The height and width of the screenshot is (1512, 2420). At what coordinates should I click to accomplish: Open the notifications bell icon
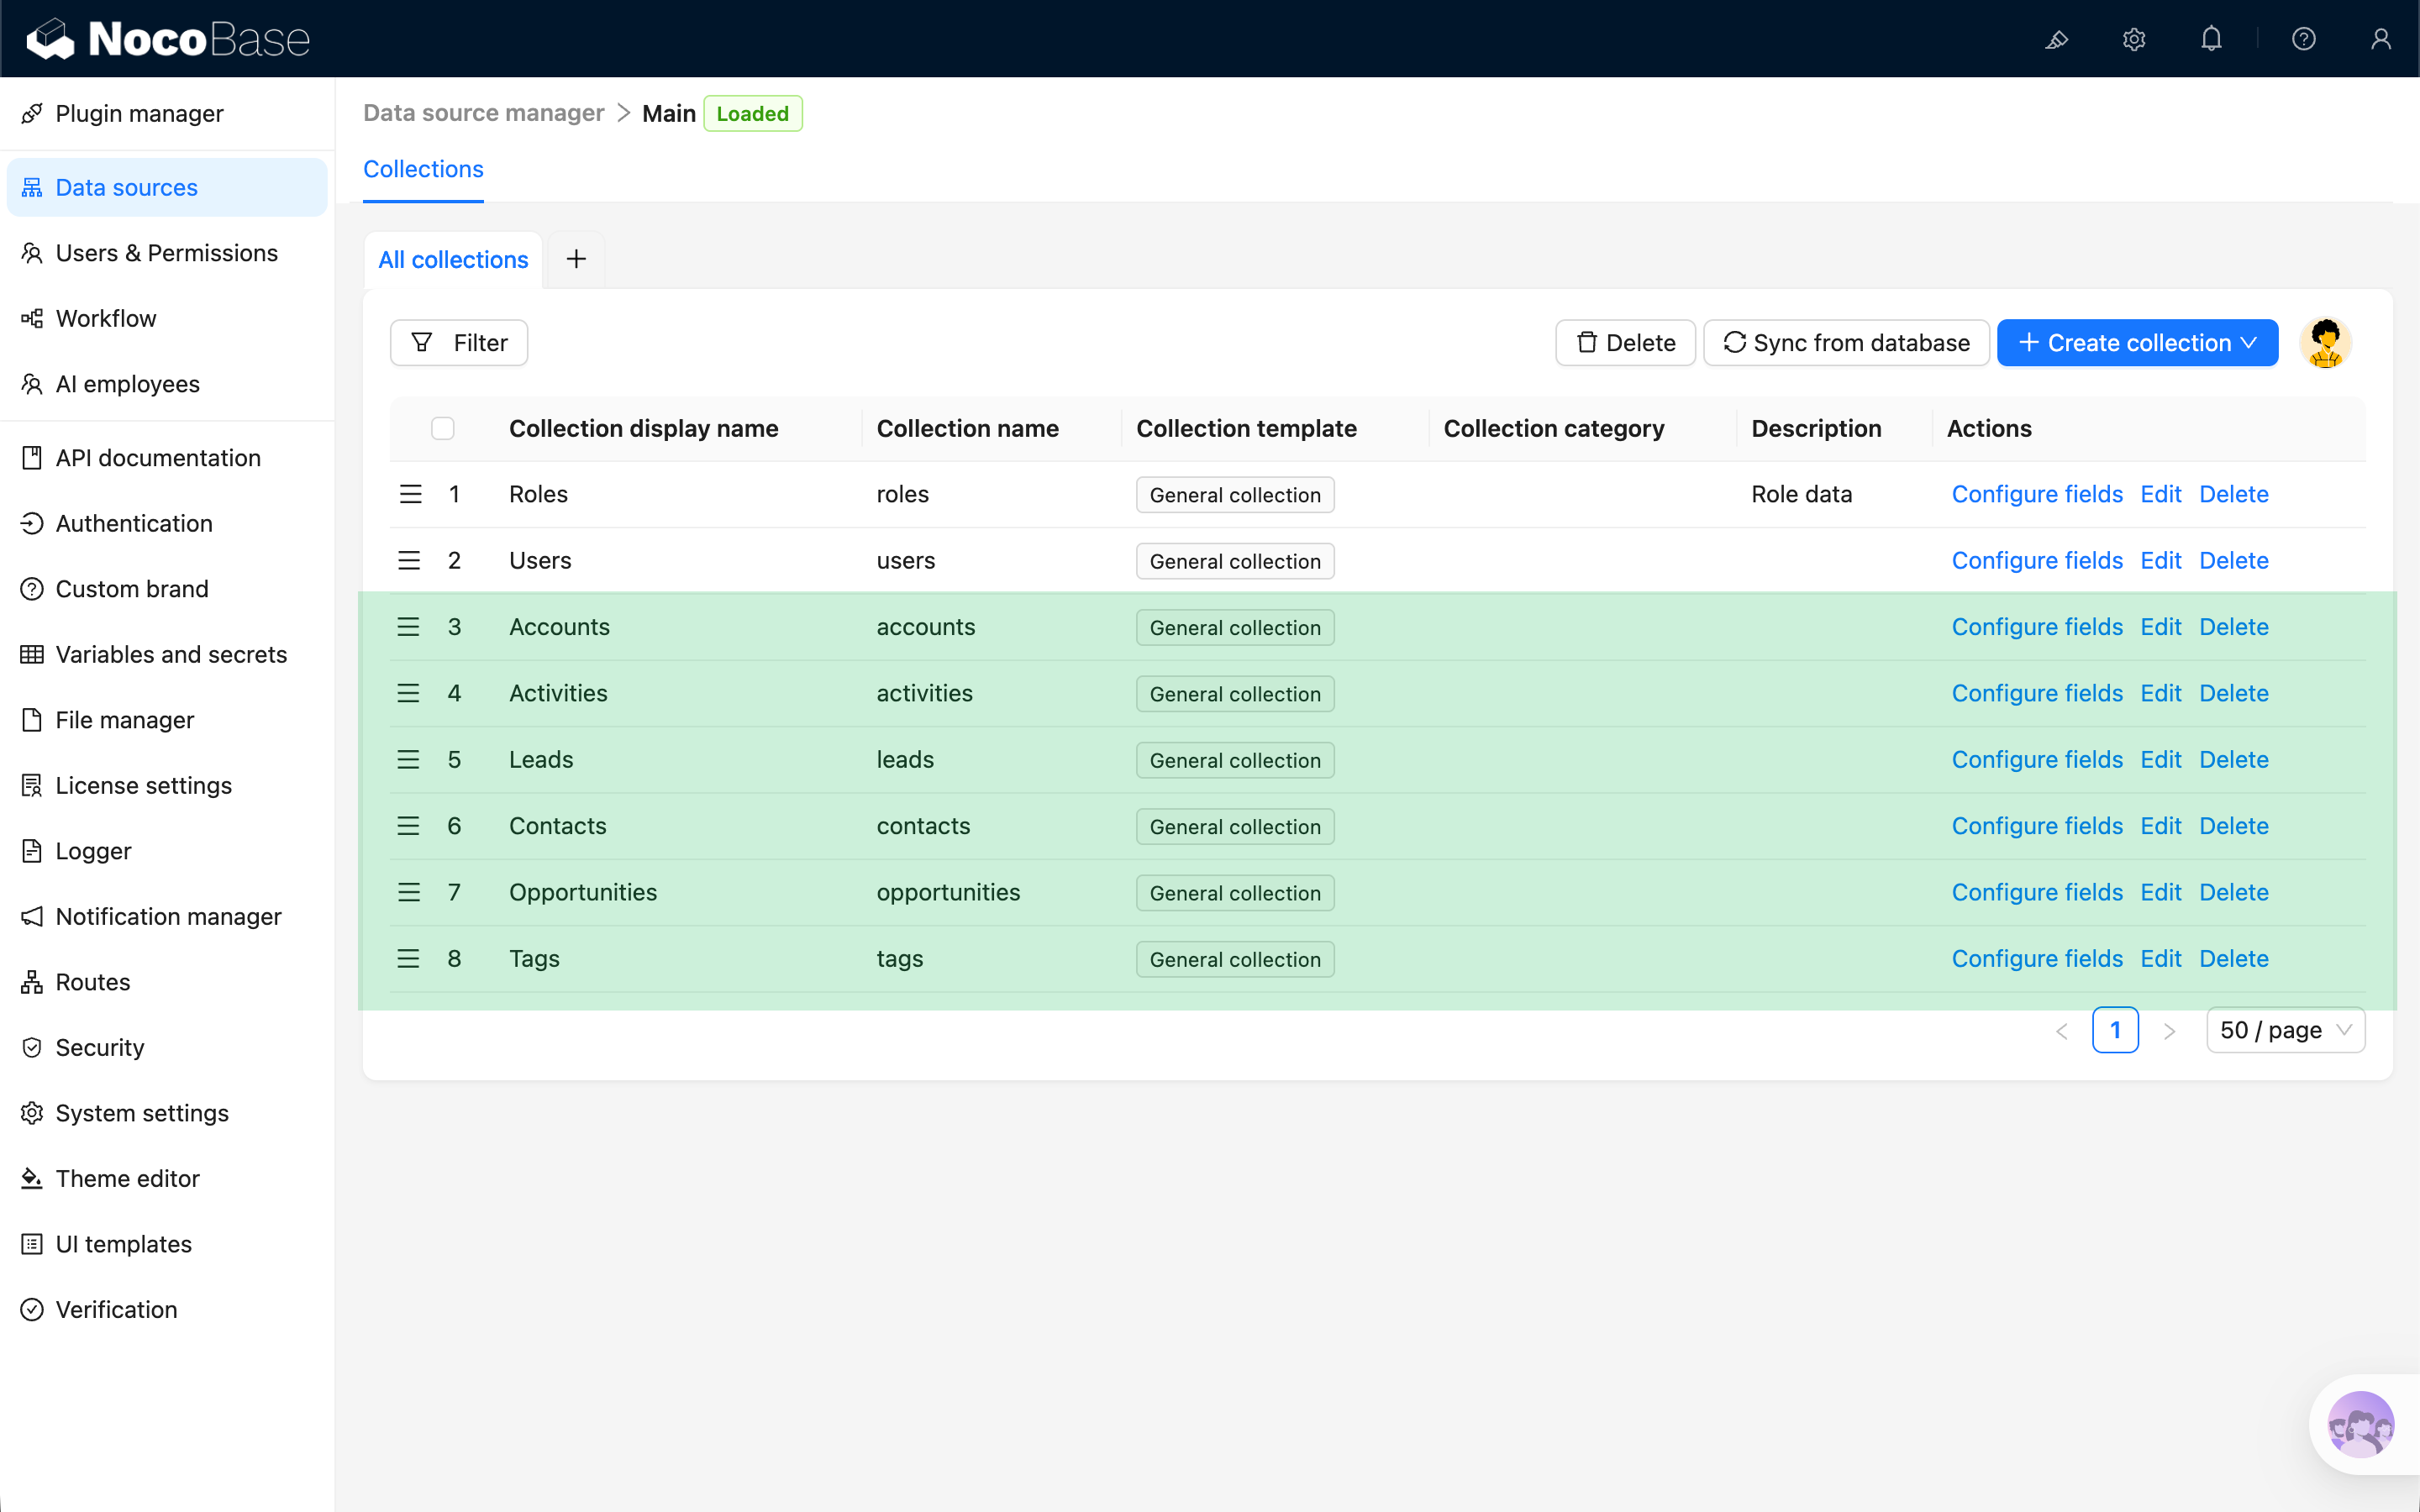click(x=2210, y=39)
